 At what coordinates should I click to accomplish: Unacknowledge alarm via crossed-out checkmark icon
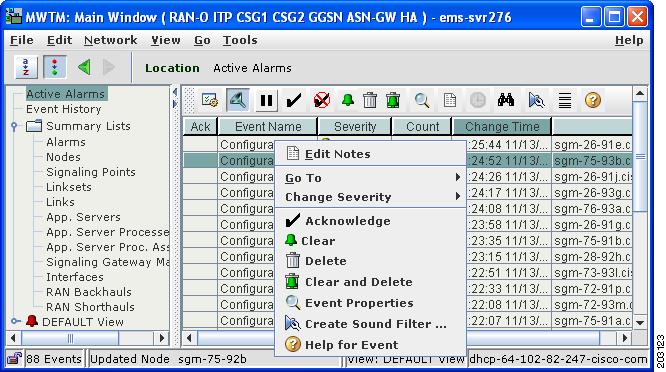pyautogui.click(x=322, y=101)
